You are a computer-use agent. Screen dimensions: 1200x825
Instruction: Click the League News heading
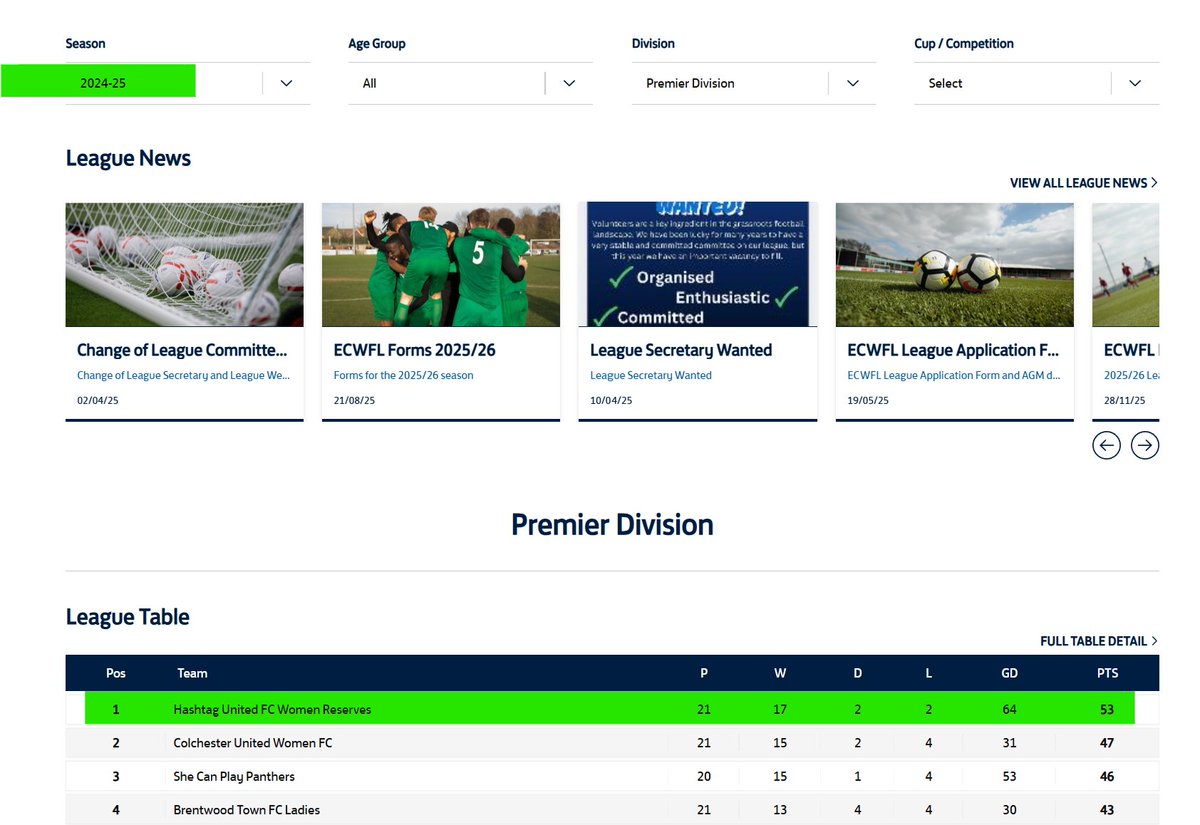pos(128,158)
